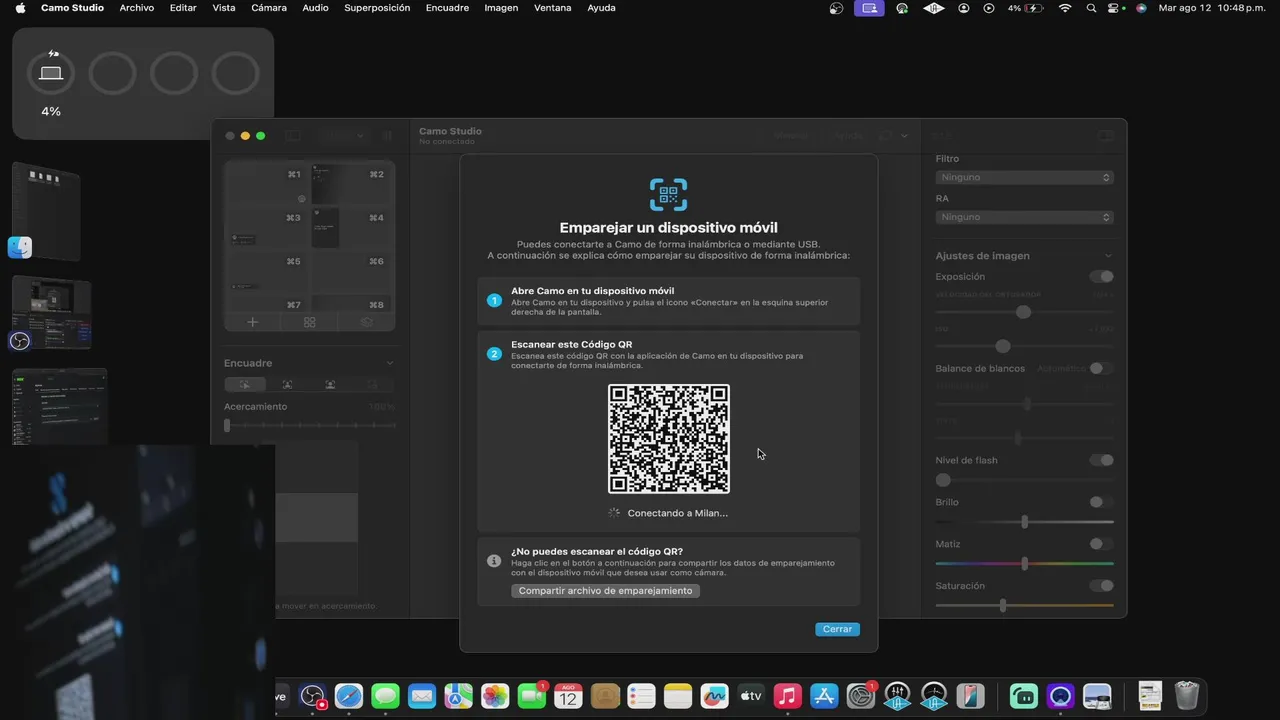
Task: Collapse the Ajustes de imagen section
Action: pyautogui.click(x=1108, y=256)
